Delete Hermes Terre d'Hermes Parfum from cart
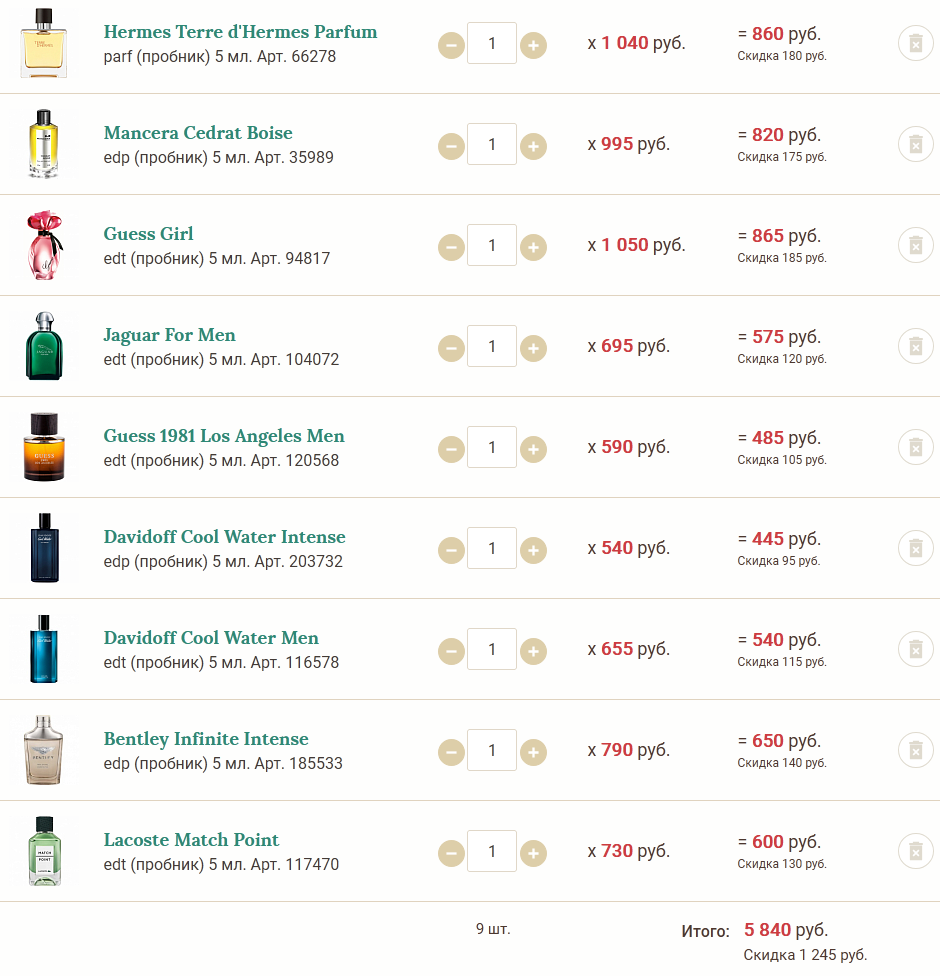The width and height of the screenshot is (940, 976). click(914, 44)
